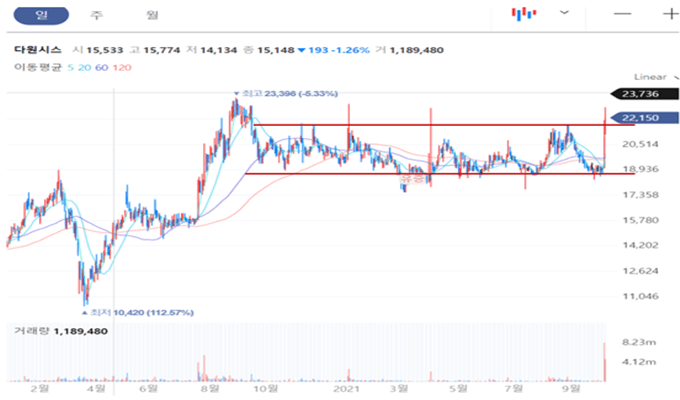This screenshot has height=400, width=680.
Task: Click the 10월 date axis label
Action: pos(265,388)
